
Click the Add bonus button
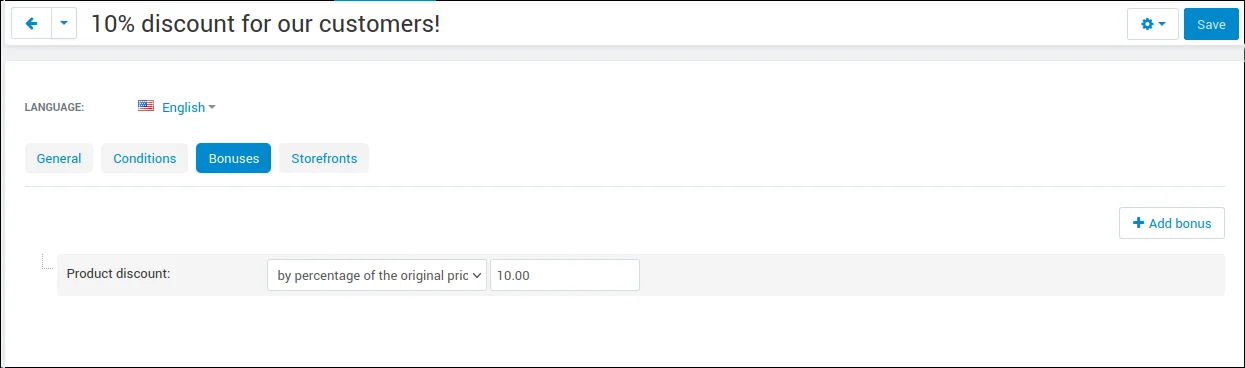1171,223
